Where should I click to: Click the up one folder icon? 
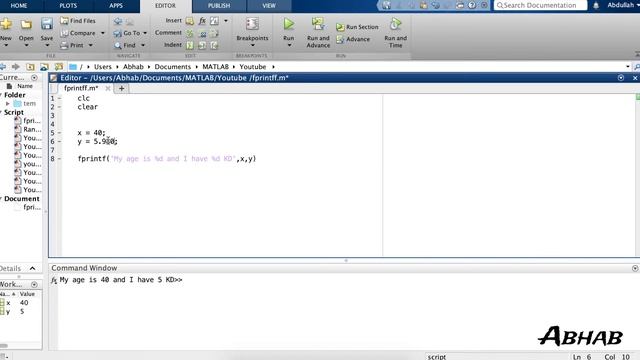(x=30, y=67)
